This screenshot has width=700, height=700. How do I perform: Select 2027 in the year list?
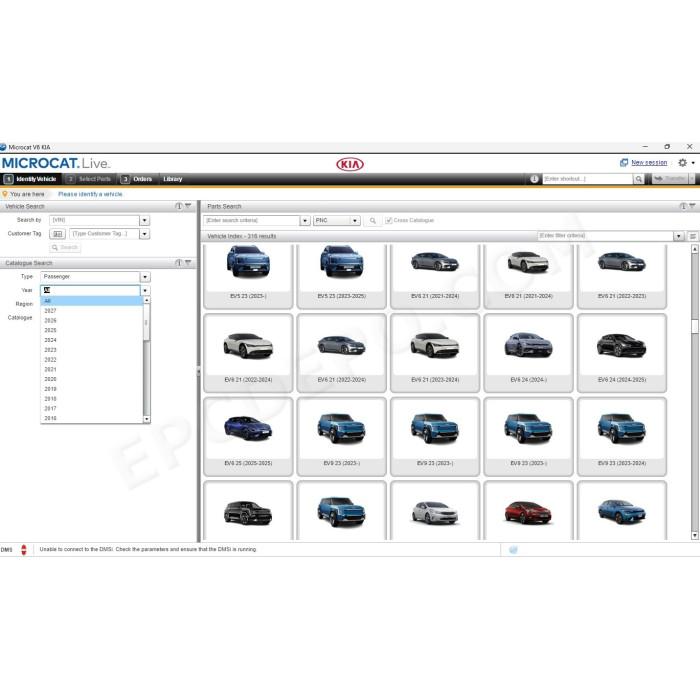click(x=92, y=311)
